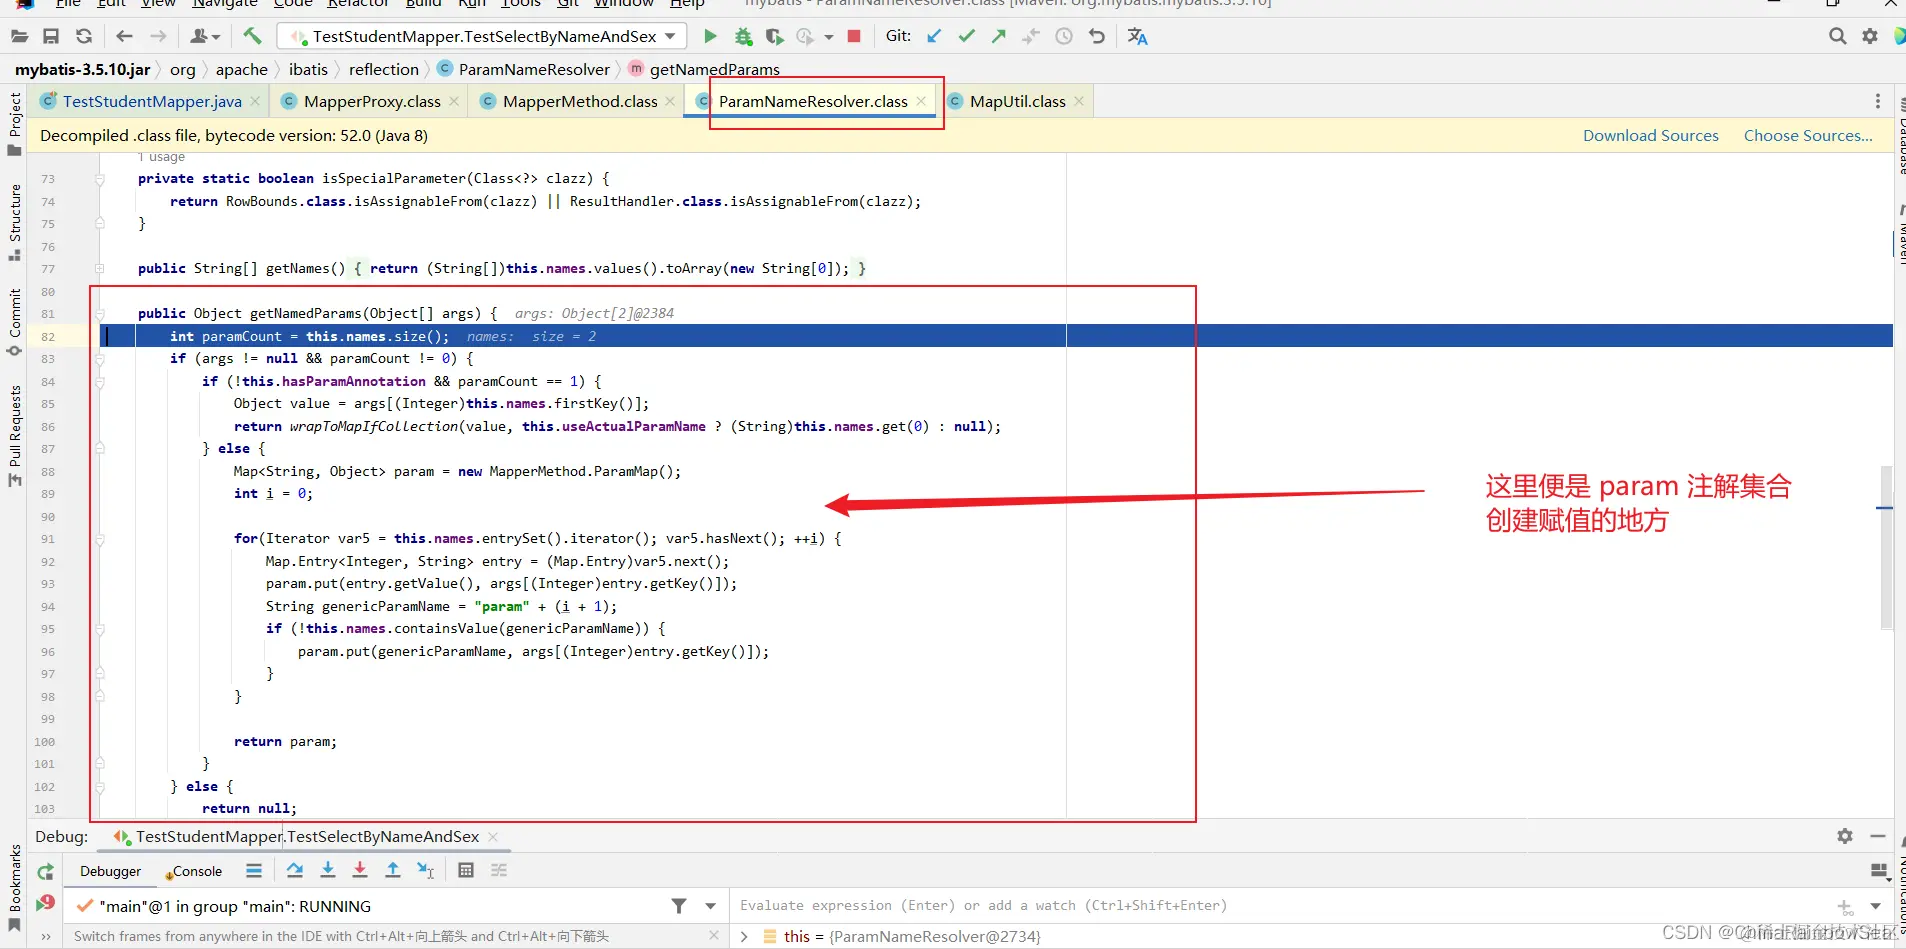Navigate back with the left arrow icon
1906x949 pixels.
[x=124, y=37]
